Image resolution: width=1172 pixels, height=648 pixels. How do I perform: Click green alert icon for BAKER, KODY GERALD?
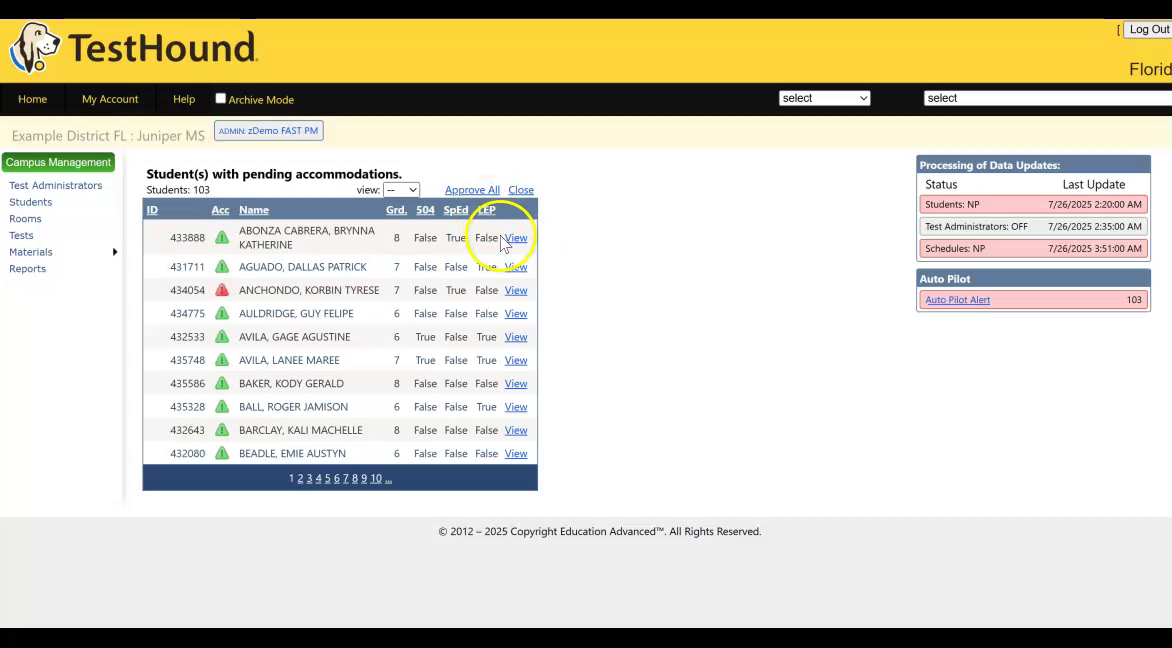(x=222, y=383)
